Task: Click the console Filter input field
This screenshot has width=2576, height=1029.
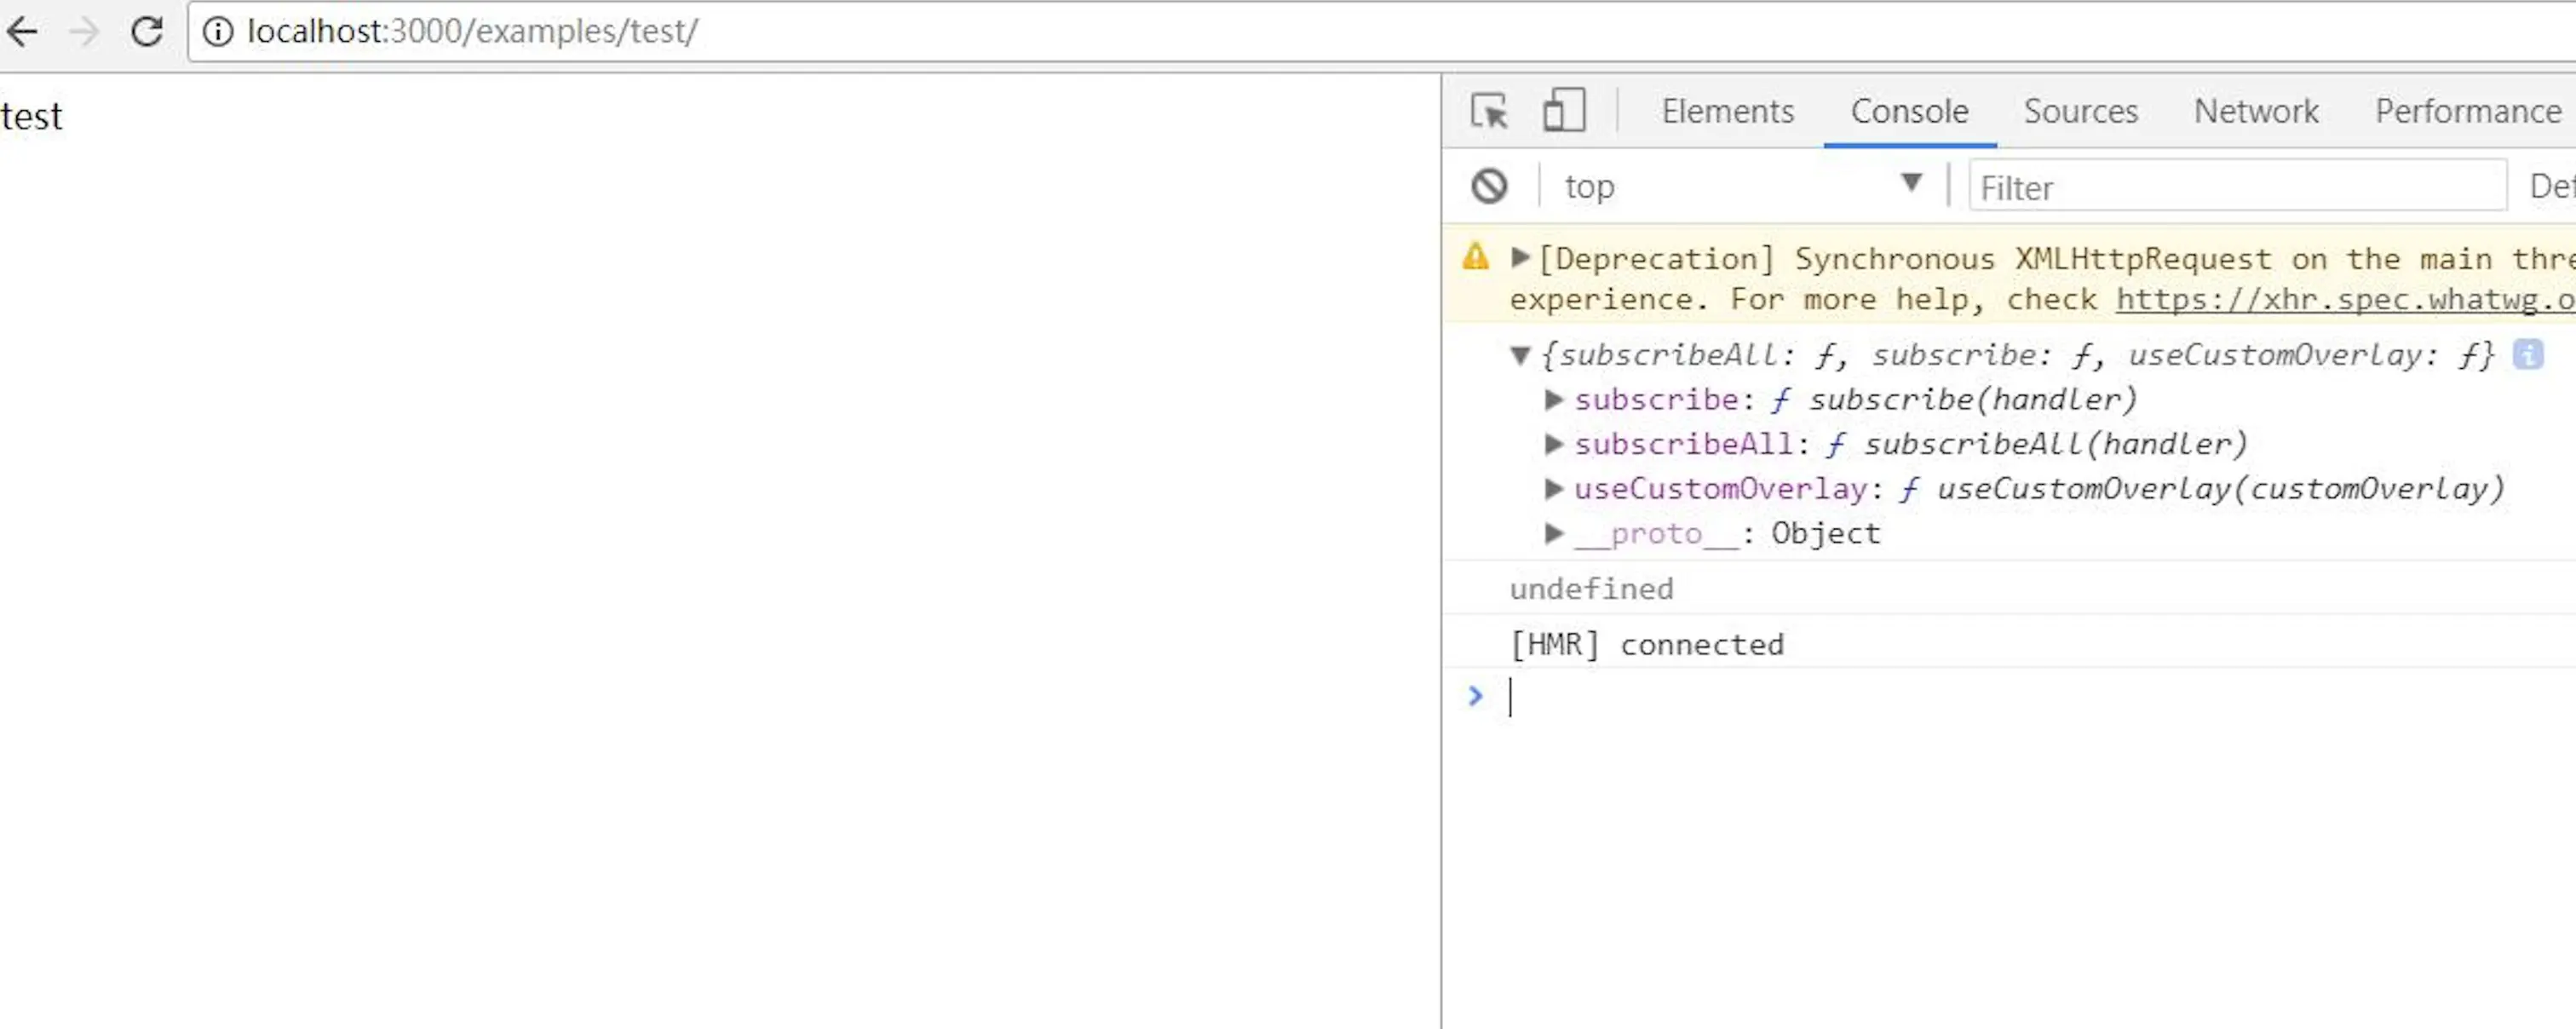Action: 2236,187
